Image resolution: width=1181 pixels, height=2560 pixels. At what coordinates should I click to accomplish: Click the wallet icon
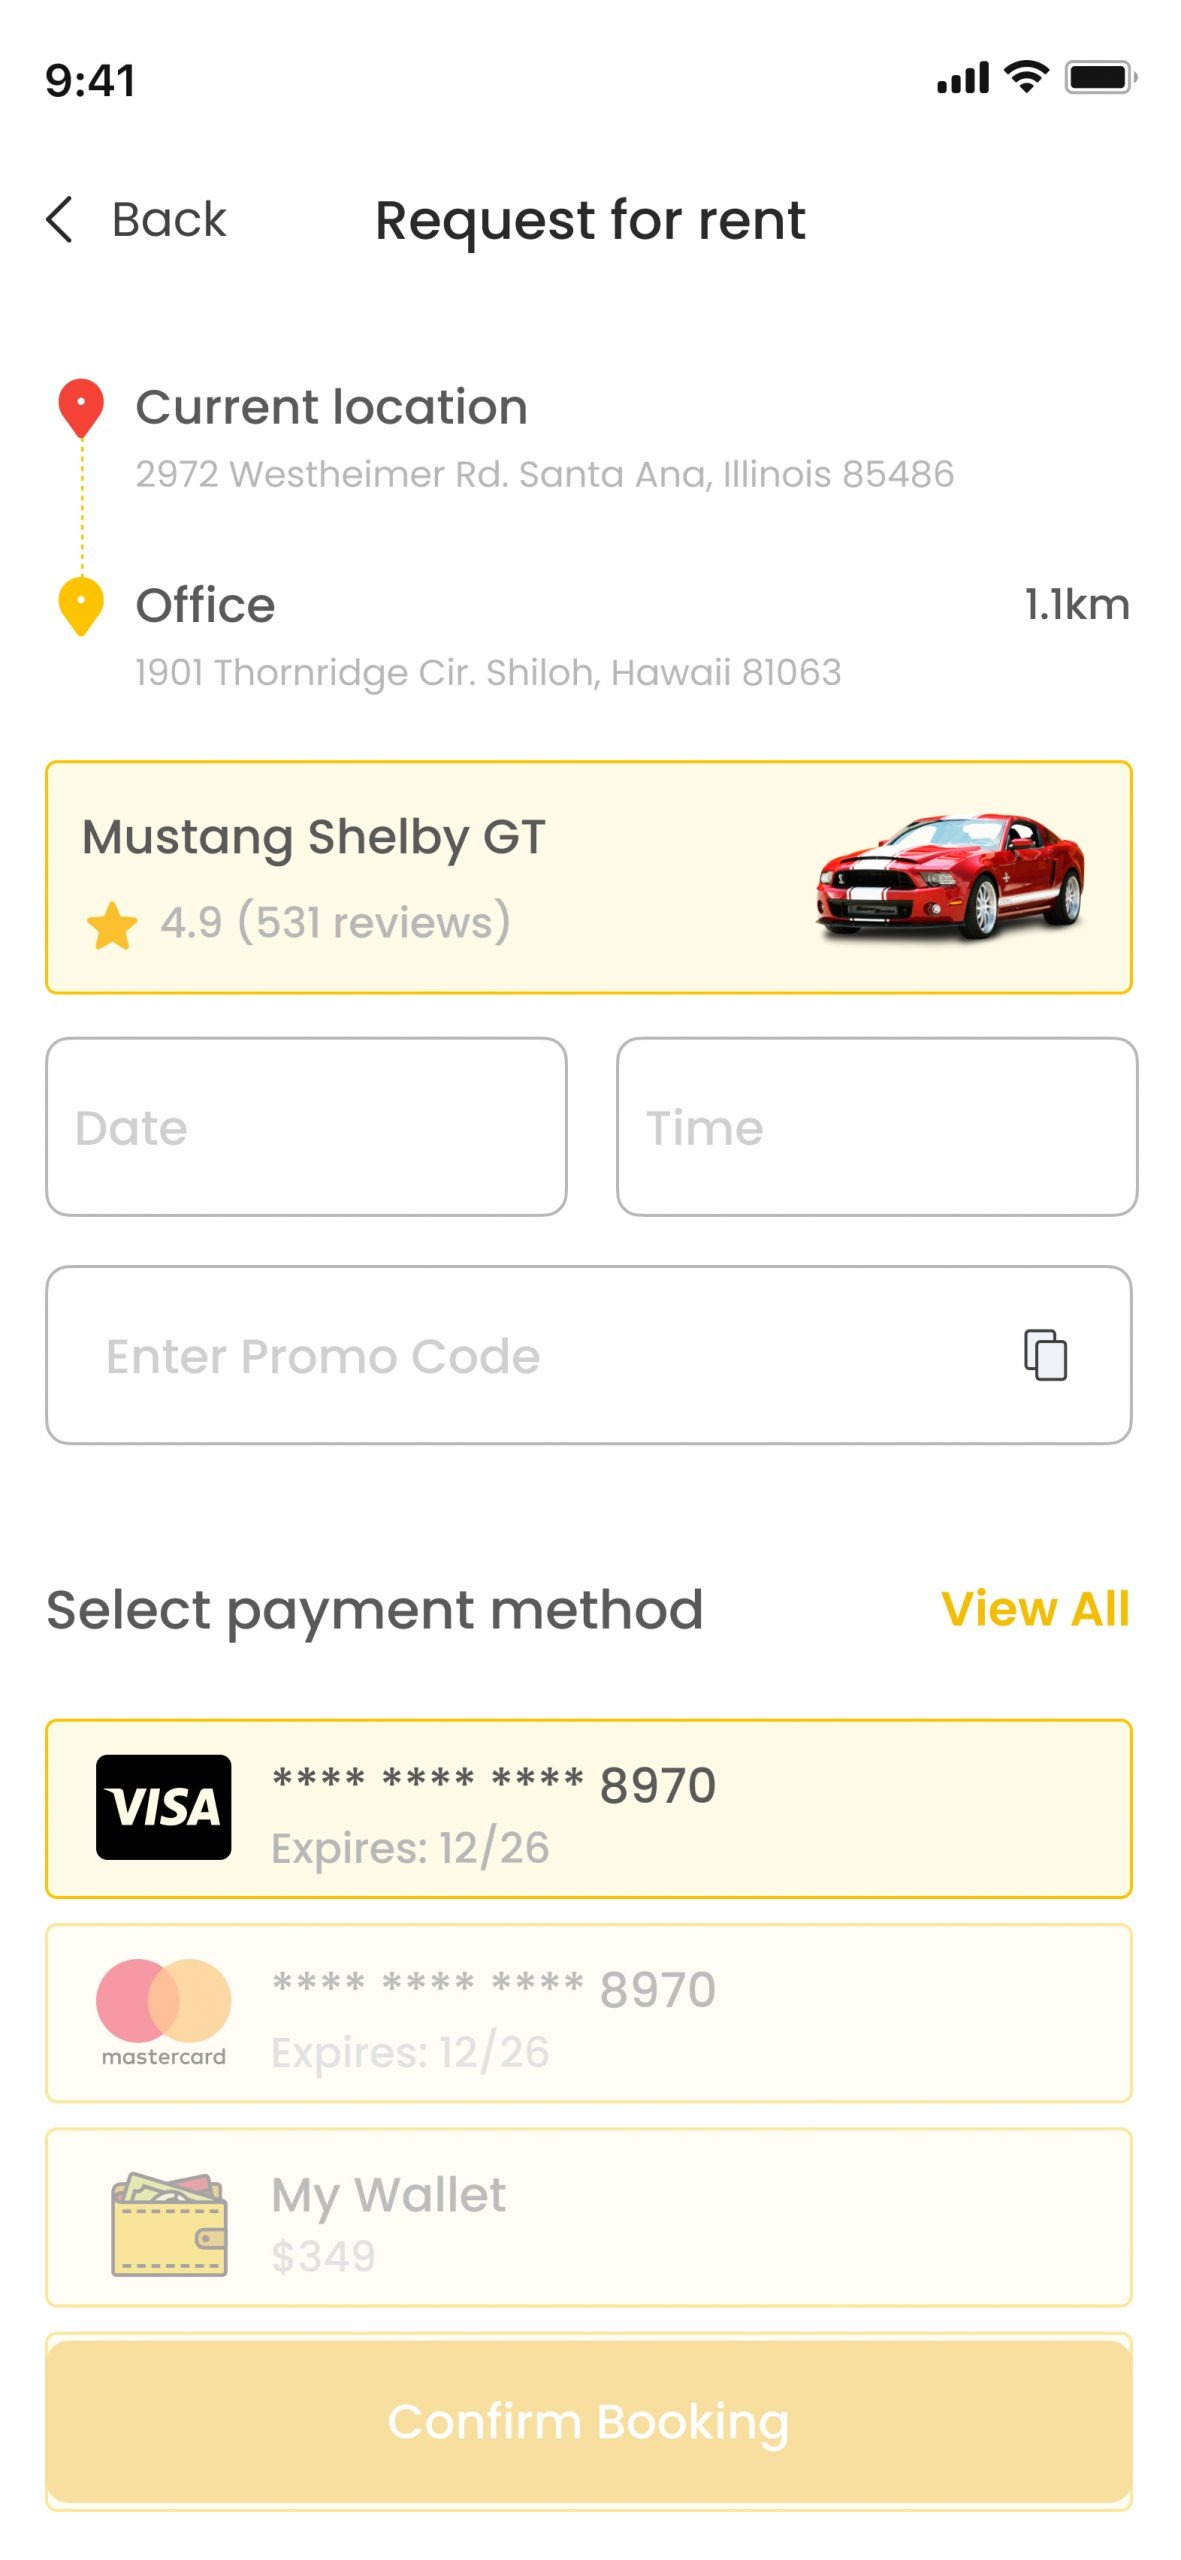point(168,2223)
